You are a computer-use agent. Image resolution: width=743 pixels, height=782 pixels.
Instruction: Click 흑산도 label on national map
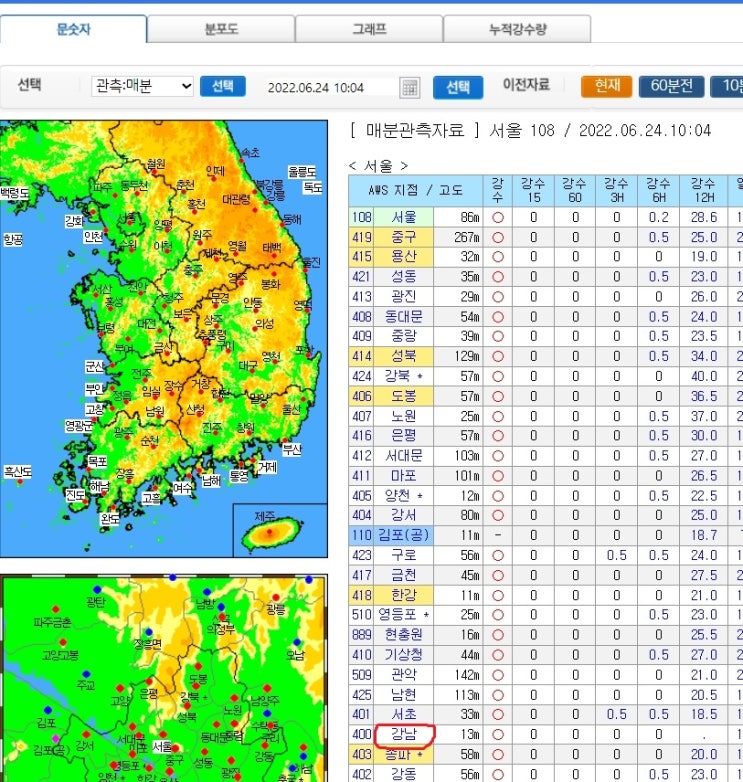click(x=18, y=471)
